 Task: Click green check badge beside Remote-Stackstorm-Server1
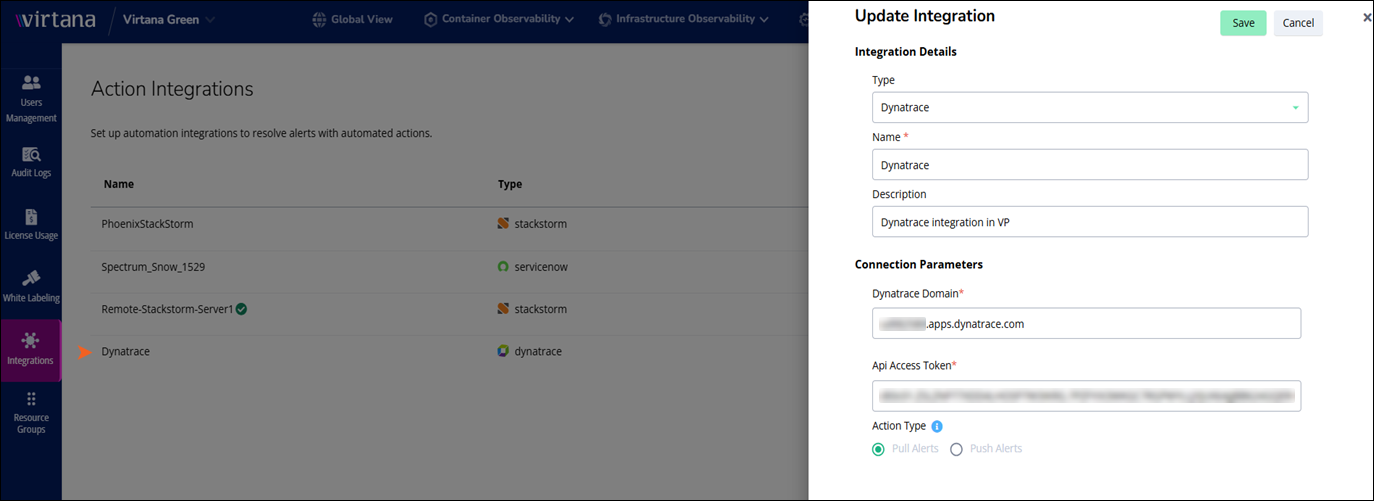pyautogui.click(x=242, y=309)
